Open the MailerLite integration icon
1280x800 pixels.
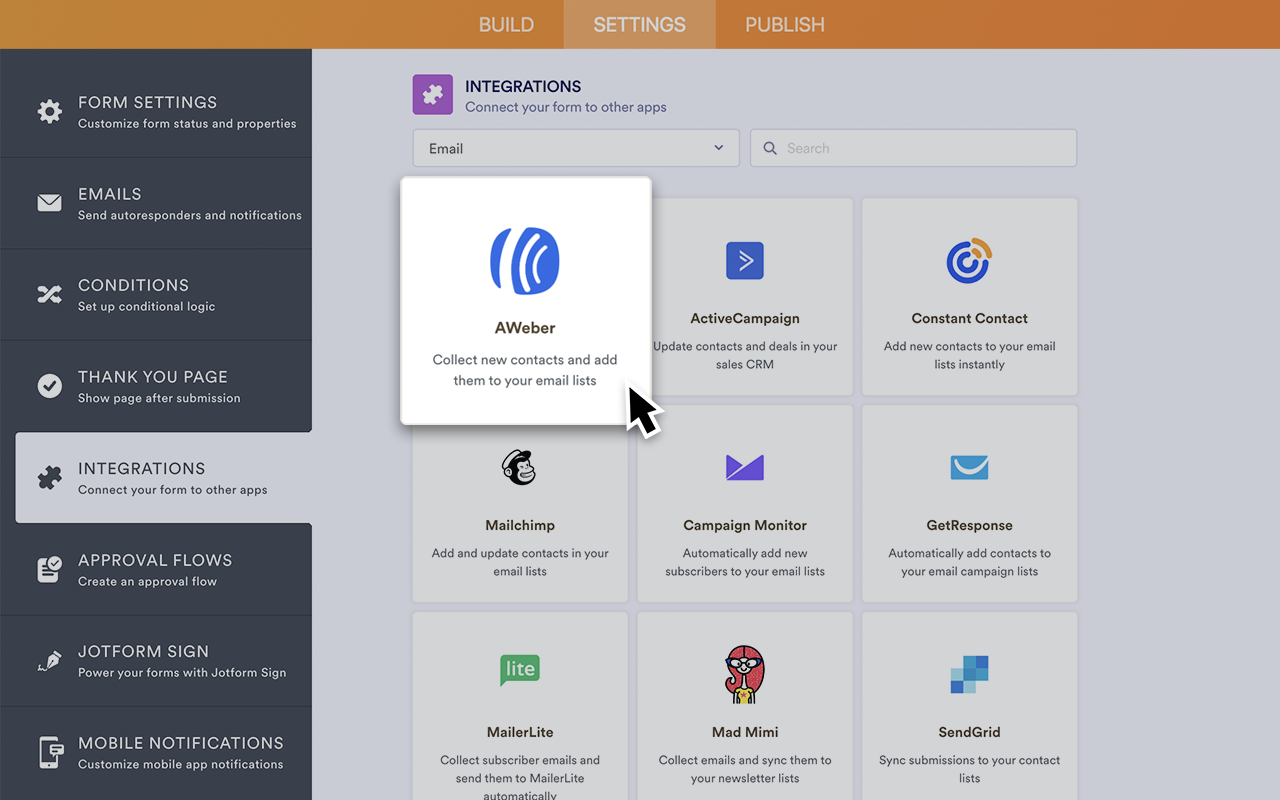click(x=519, y=669)
